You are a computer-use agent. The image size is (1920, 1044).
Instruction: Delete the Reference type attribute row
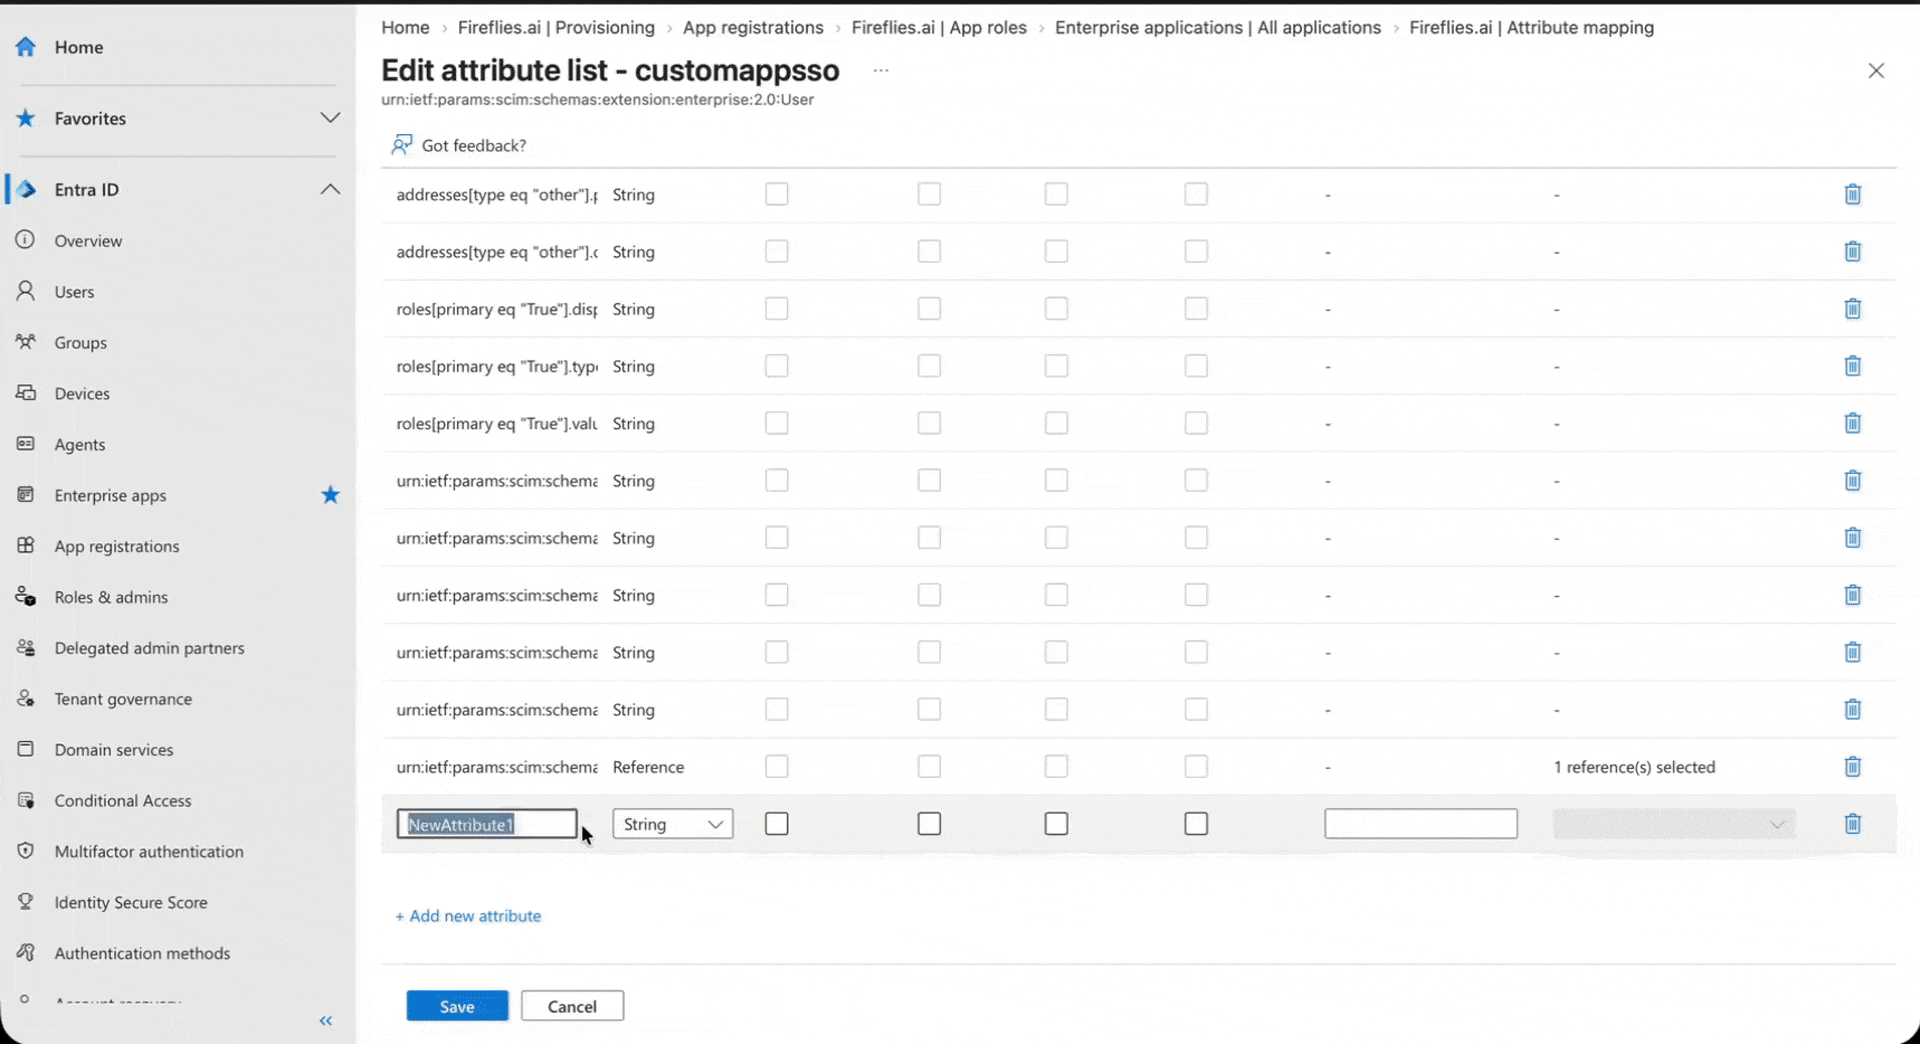point(1852,767)
